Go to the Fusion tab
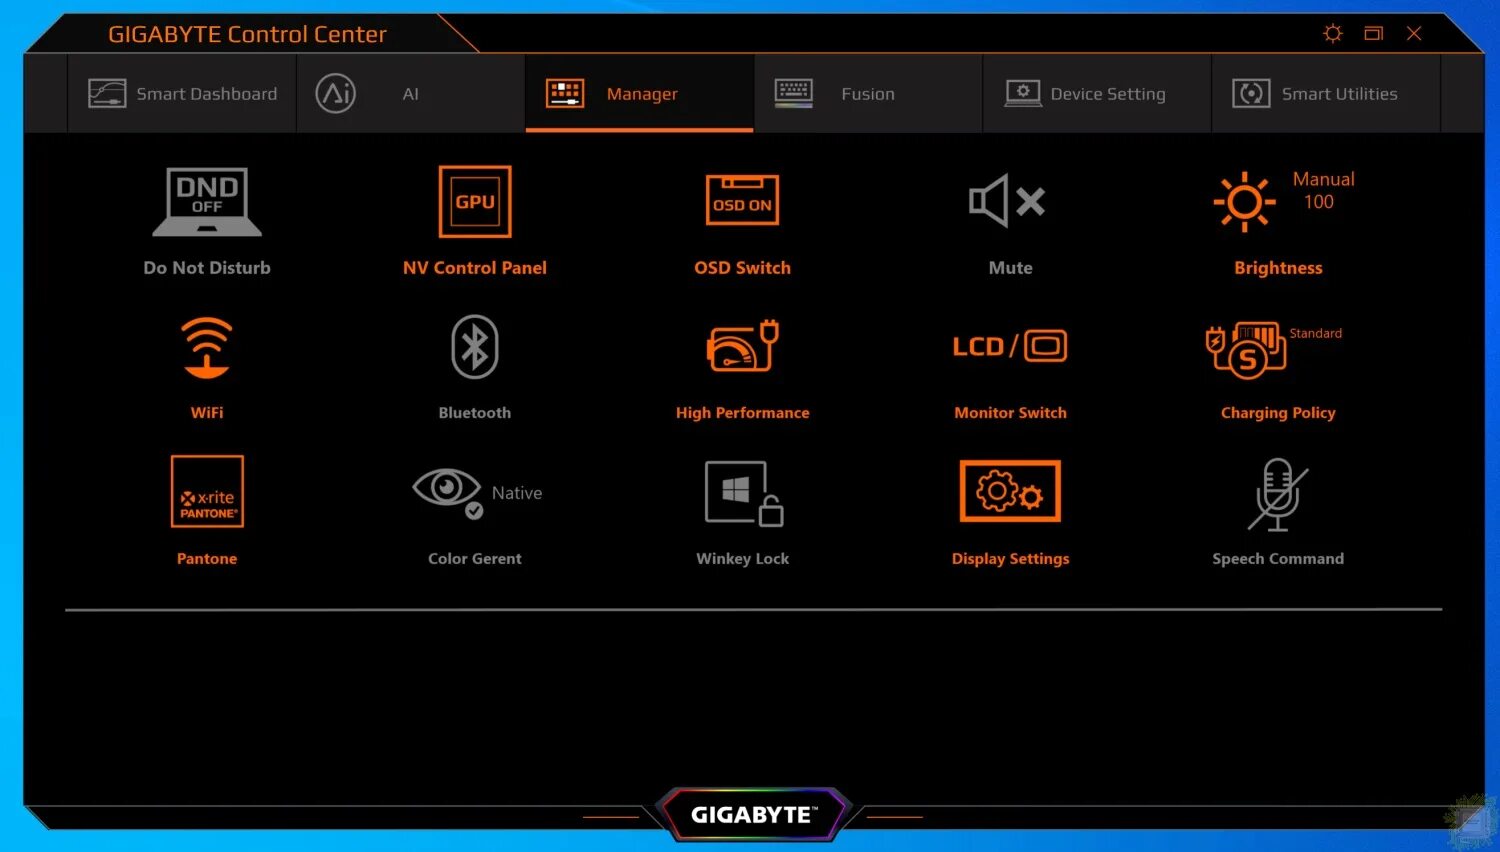 [868, 94]
